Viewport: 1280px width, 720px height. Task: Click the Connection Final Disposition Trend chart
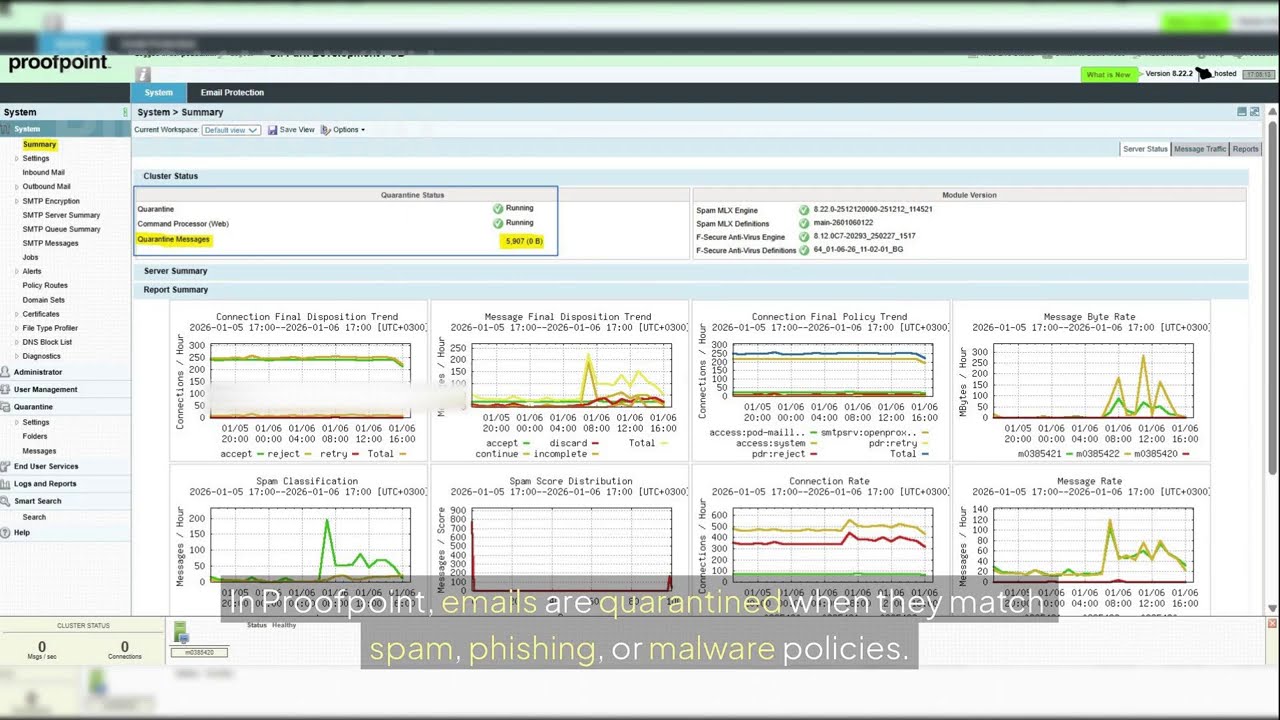(x=299, y=380)
